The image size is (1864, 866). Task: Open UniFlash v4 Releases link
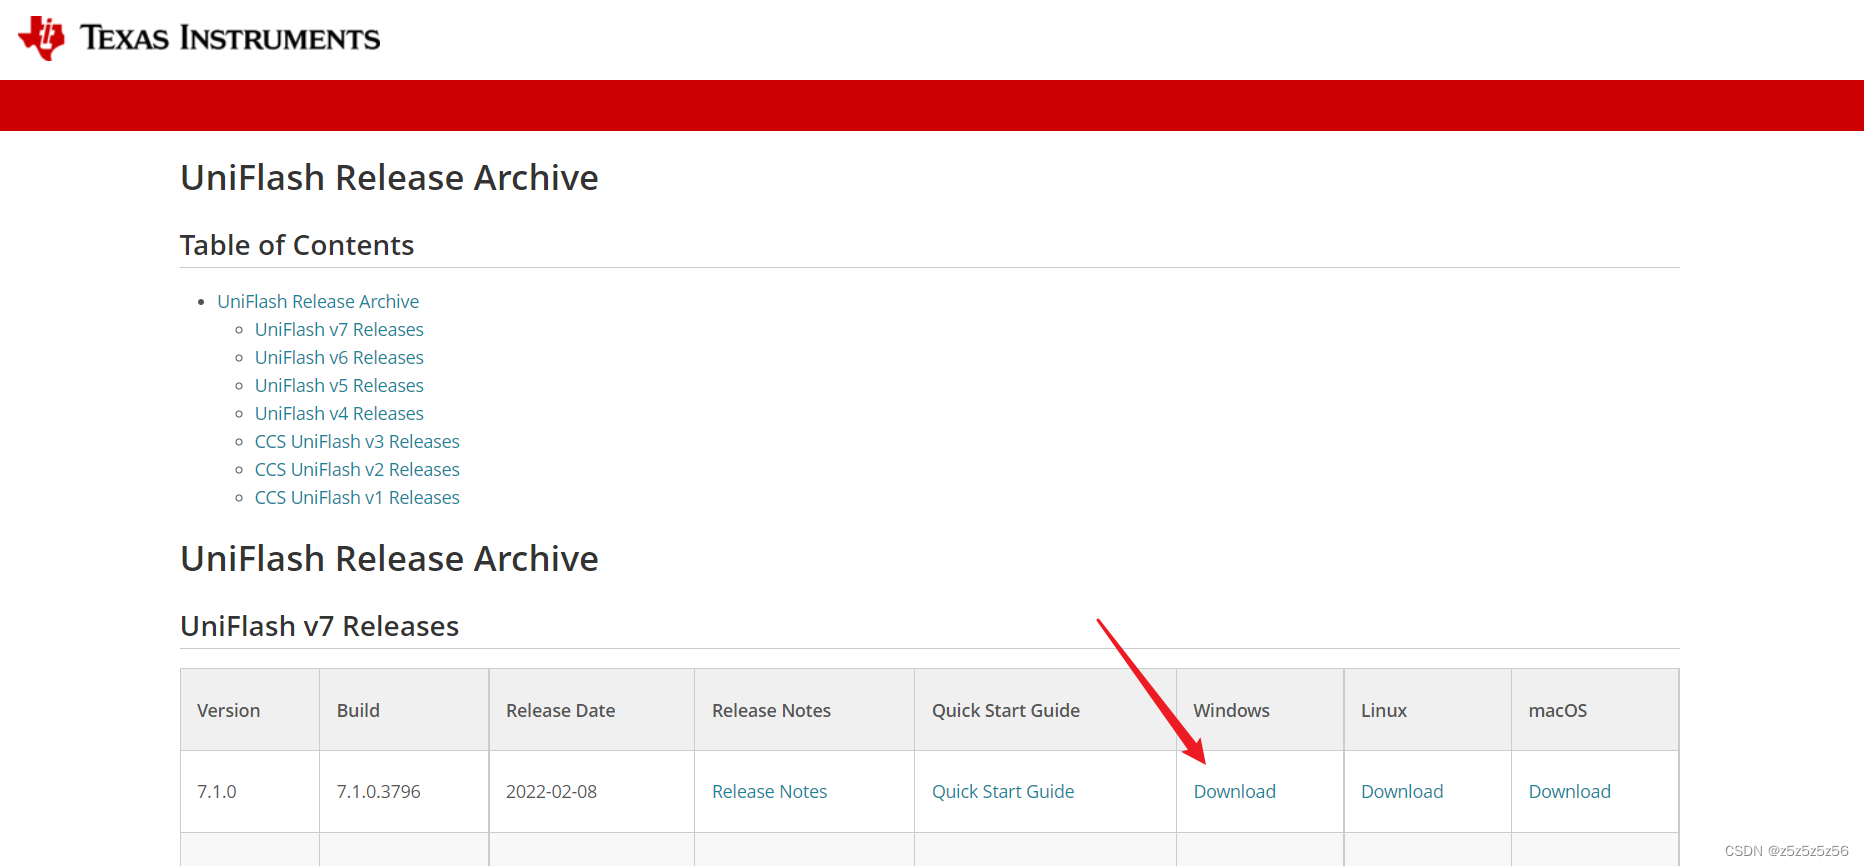pos(339,413)
